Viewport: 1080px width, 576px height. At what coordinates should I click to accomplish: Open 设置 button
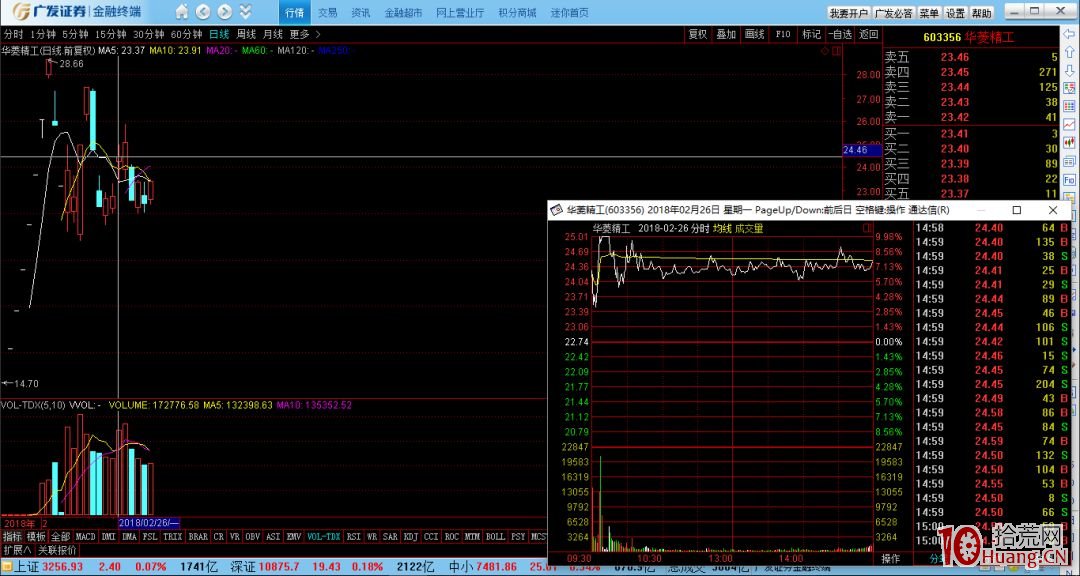pos(955,13)
